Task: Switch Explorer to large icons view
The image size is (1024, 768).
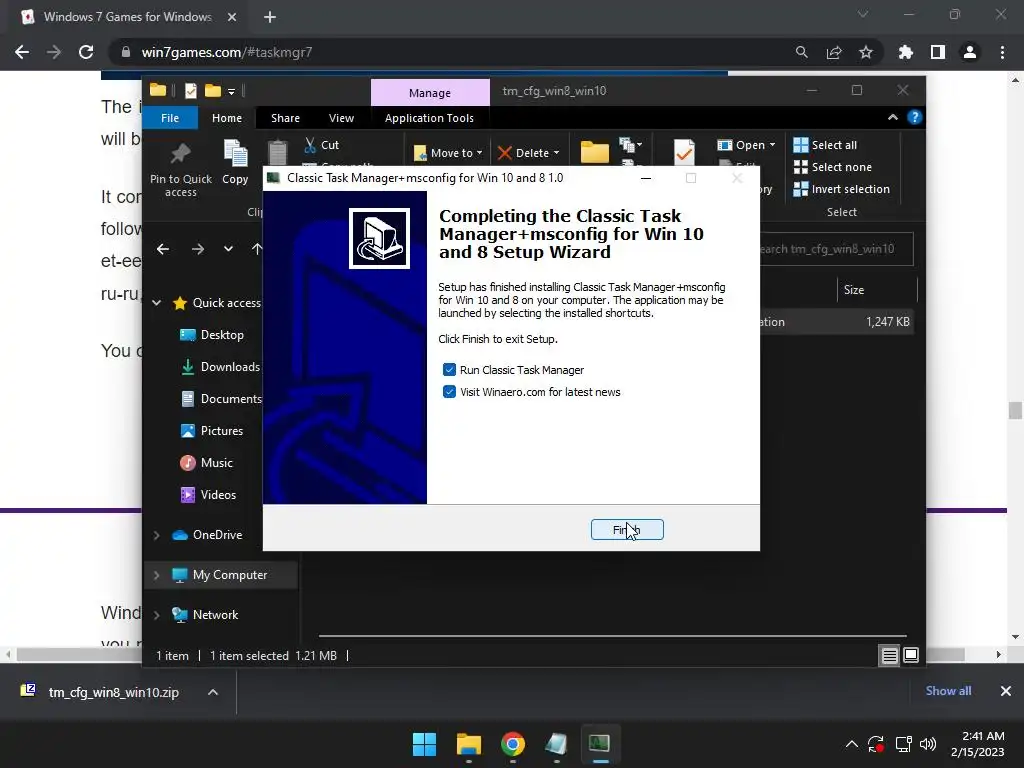Action: [x=910, y=655]
